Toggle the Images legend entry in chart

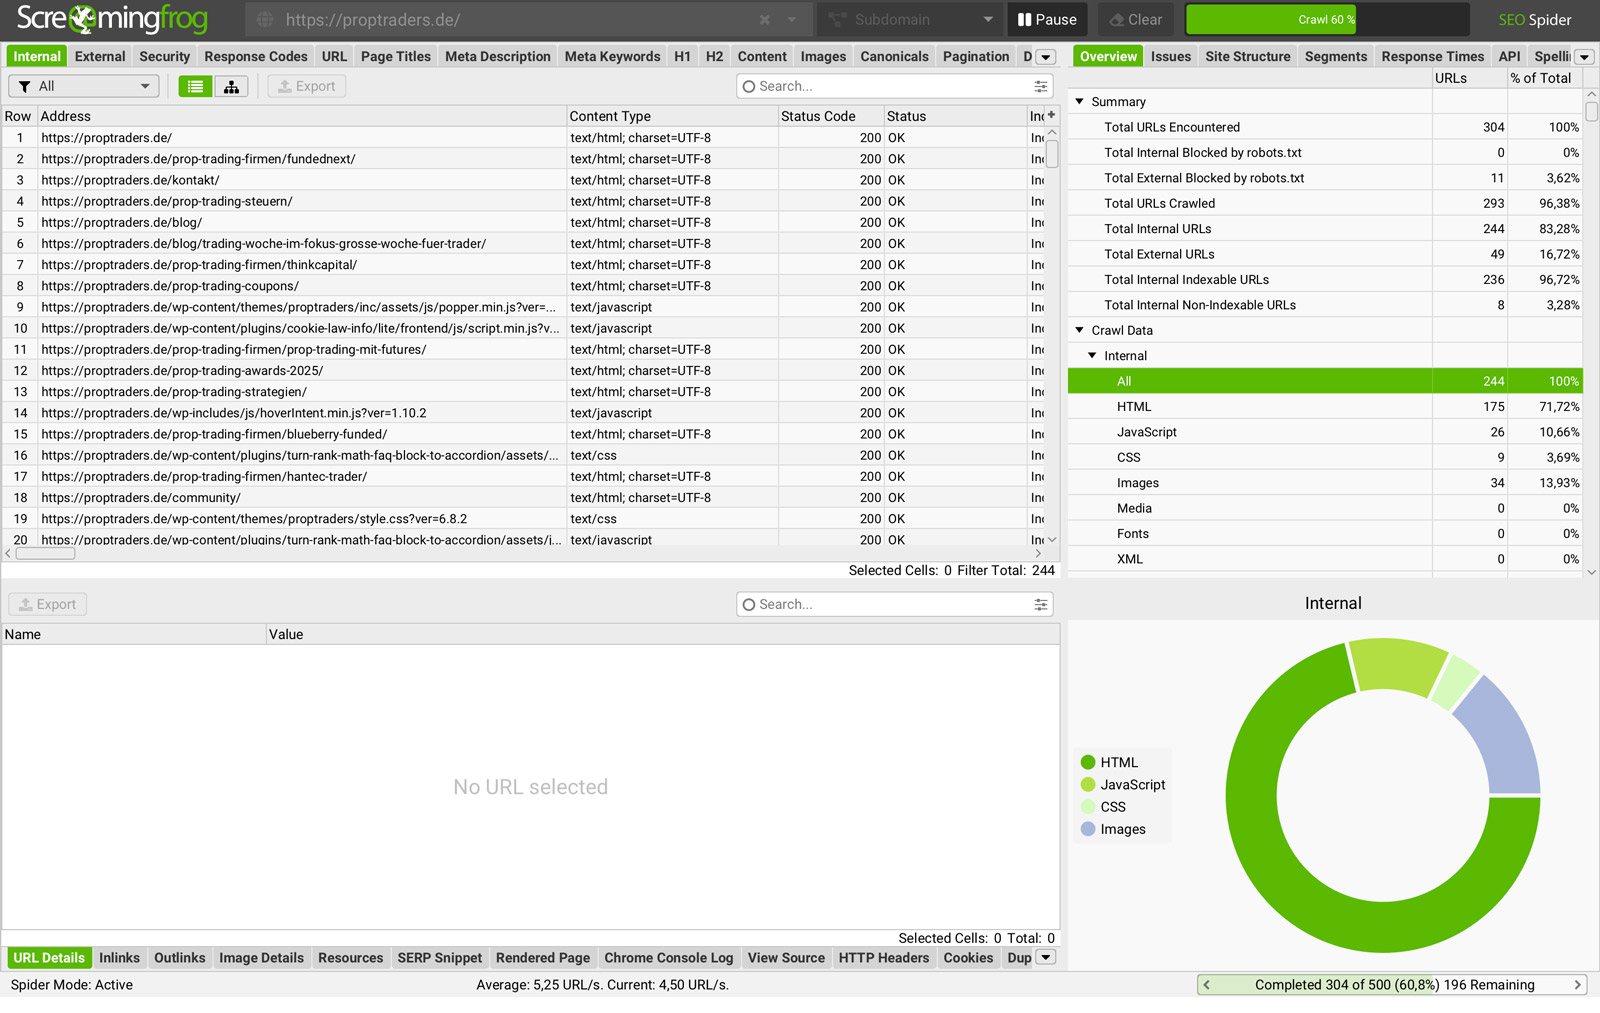1112,829
